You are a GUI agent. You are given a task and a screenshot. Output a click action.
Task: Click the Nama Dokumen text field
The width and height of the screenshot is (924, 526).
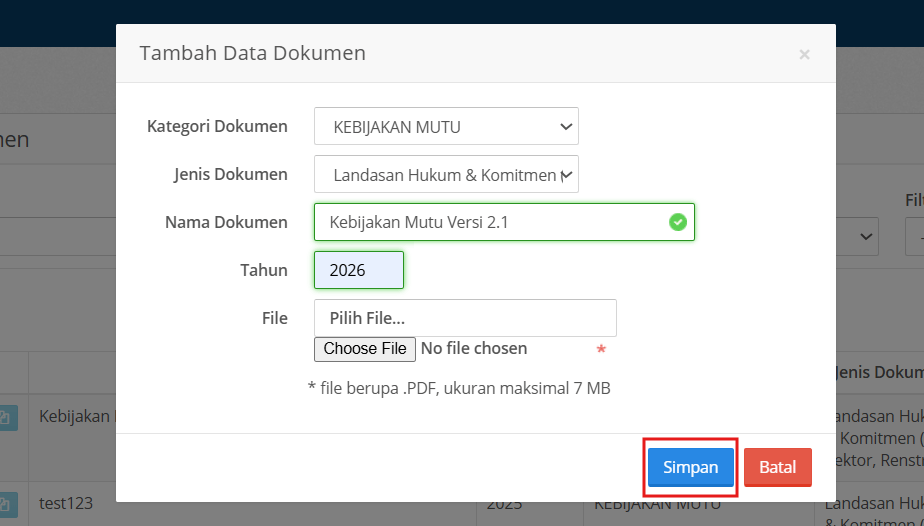[x=504, y=222]
